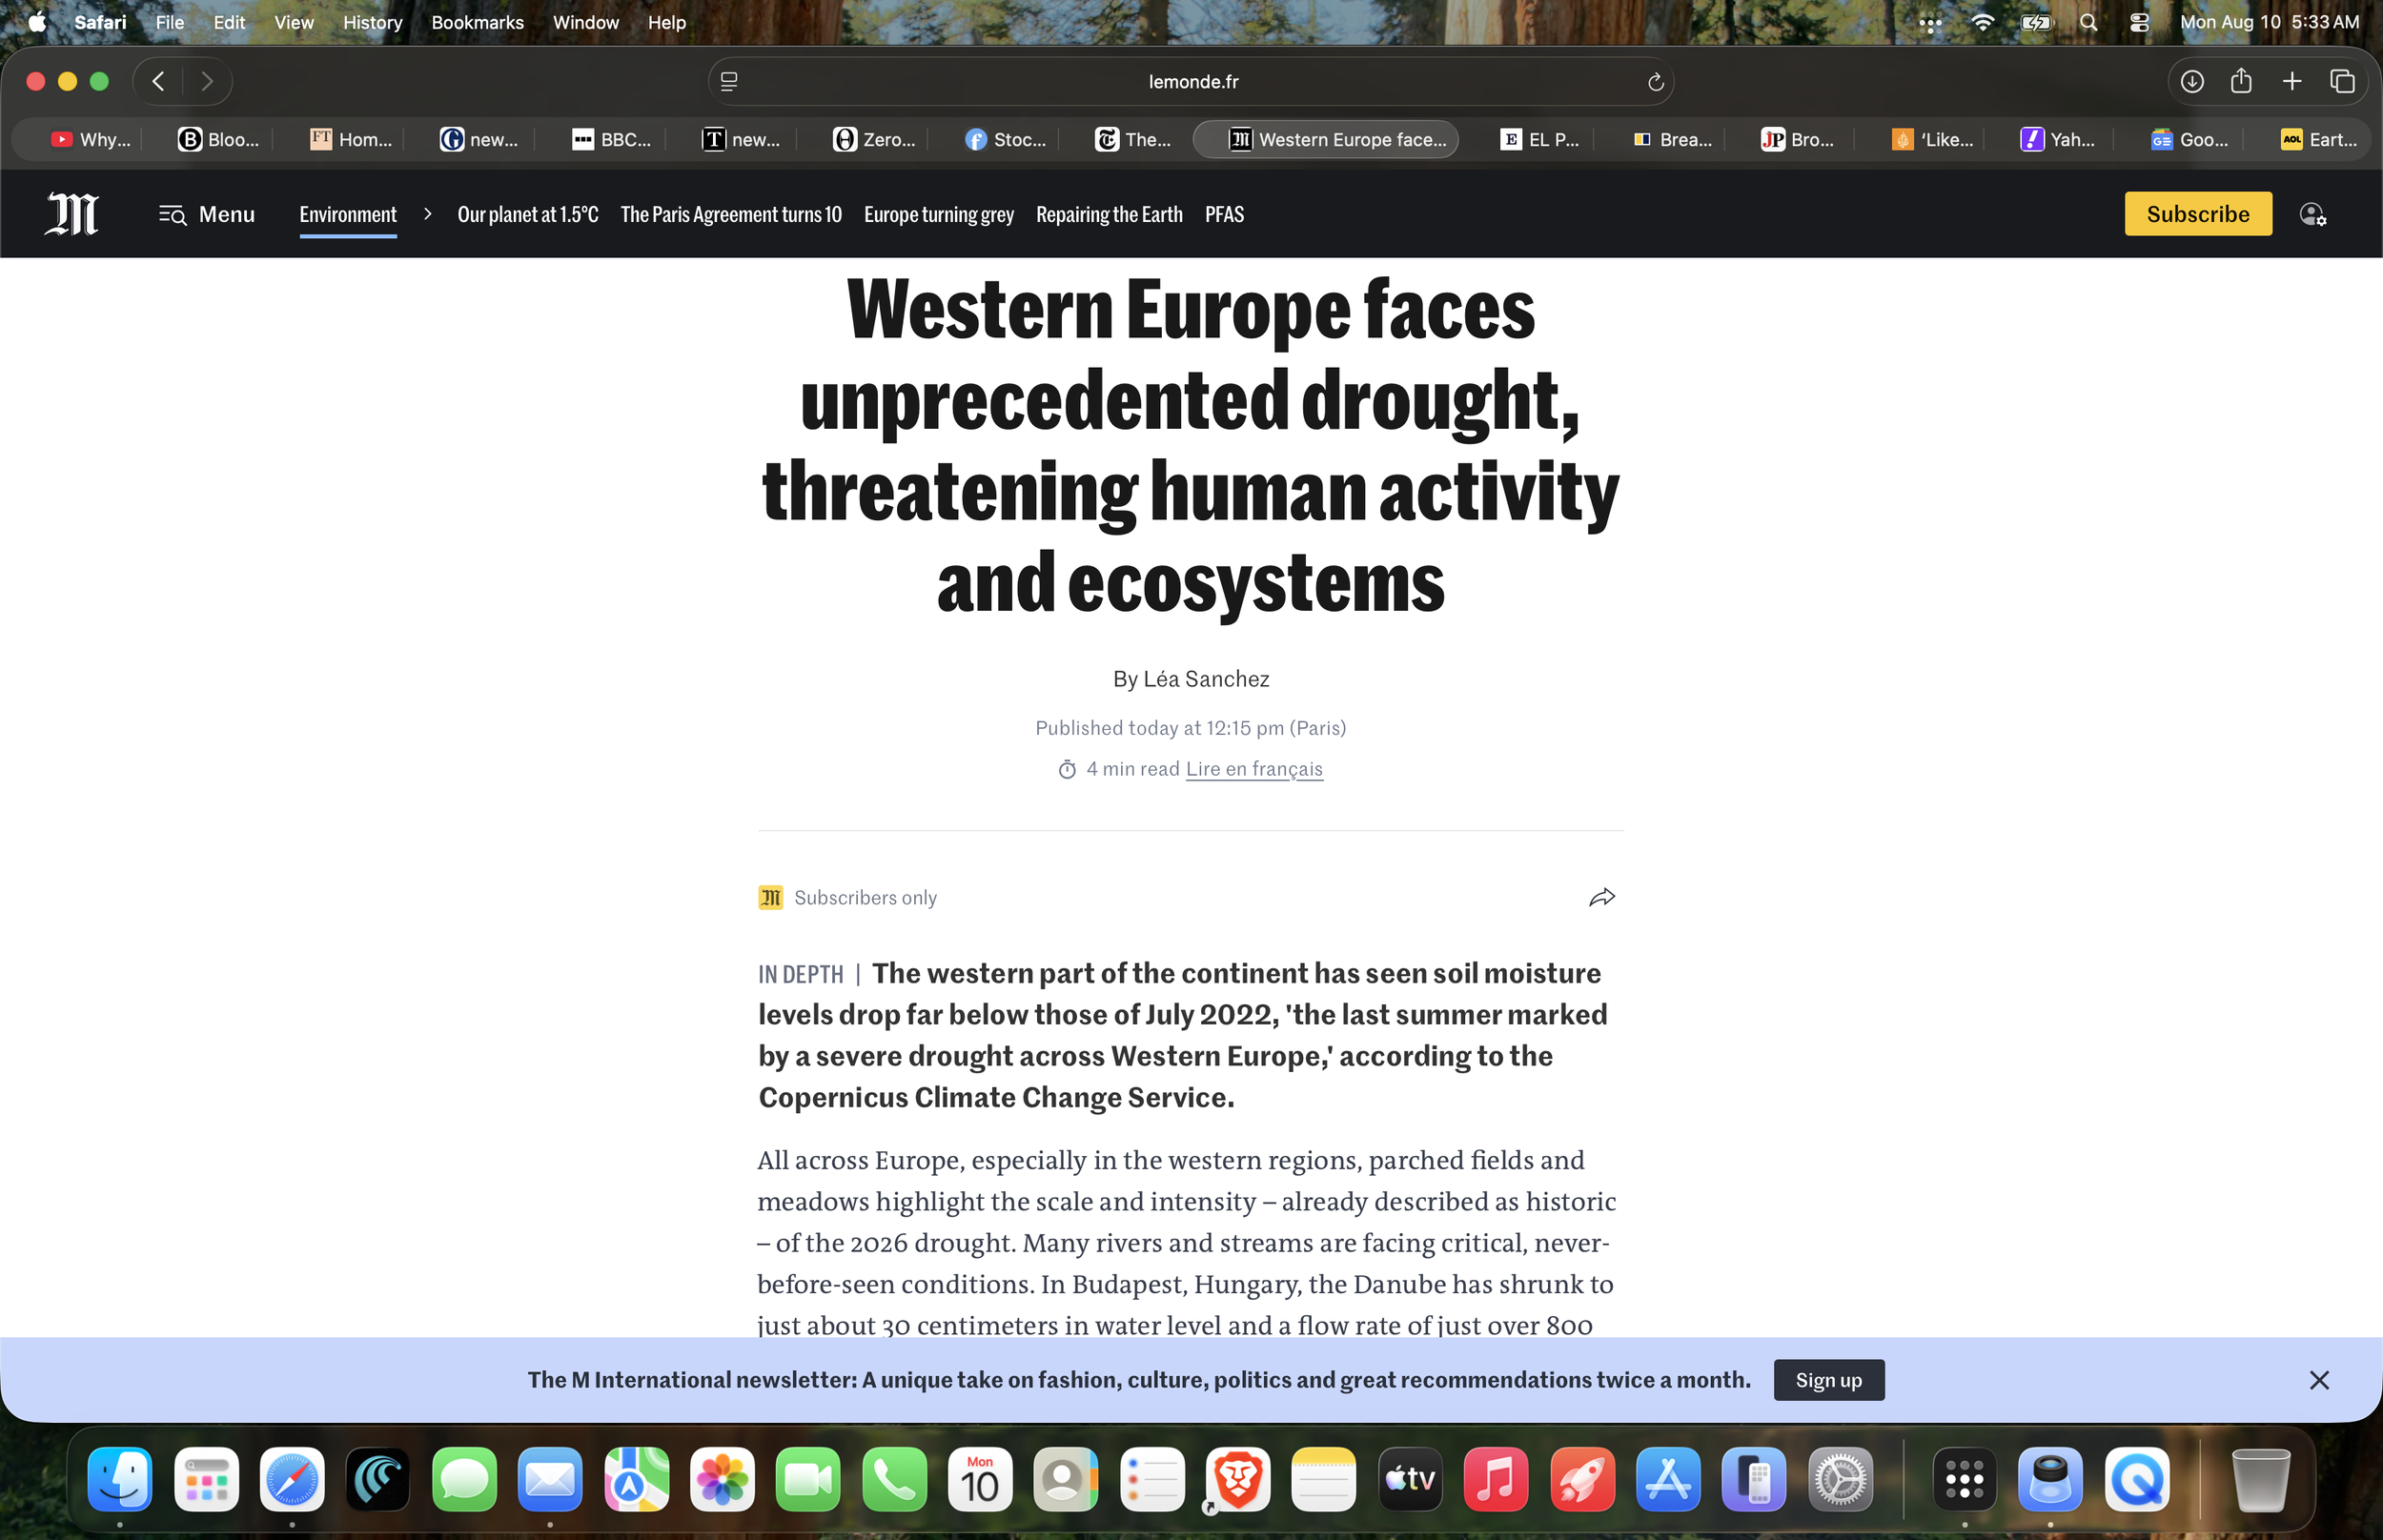The image size is (2383, 1540).
Task: Show Safari downloads
Action: pos(2192,81)
